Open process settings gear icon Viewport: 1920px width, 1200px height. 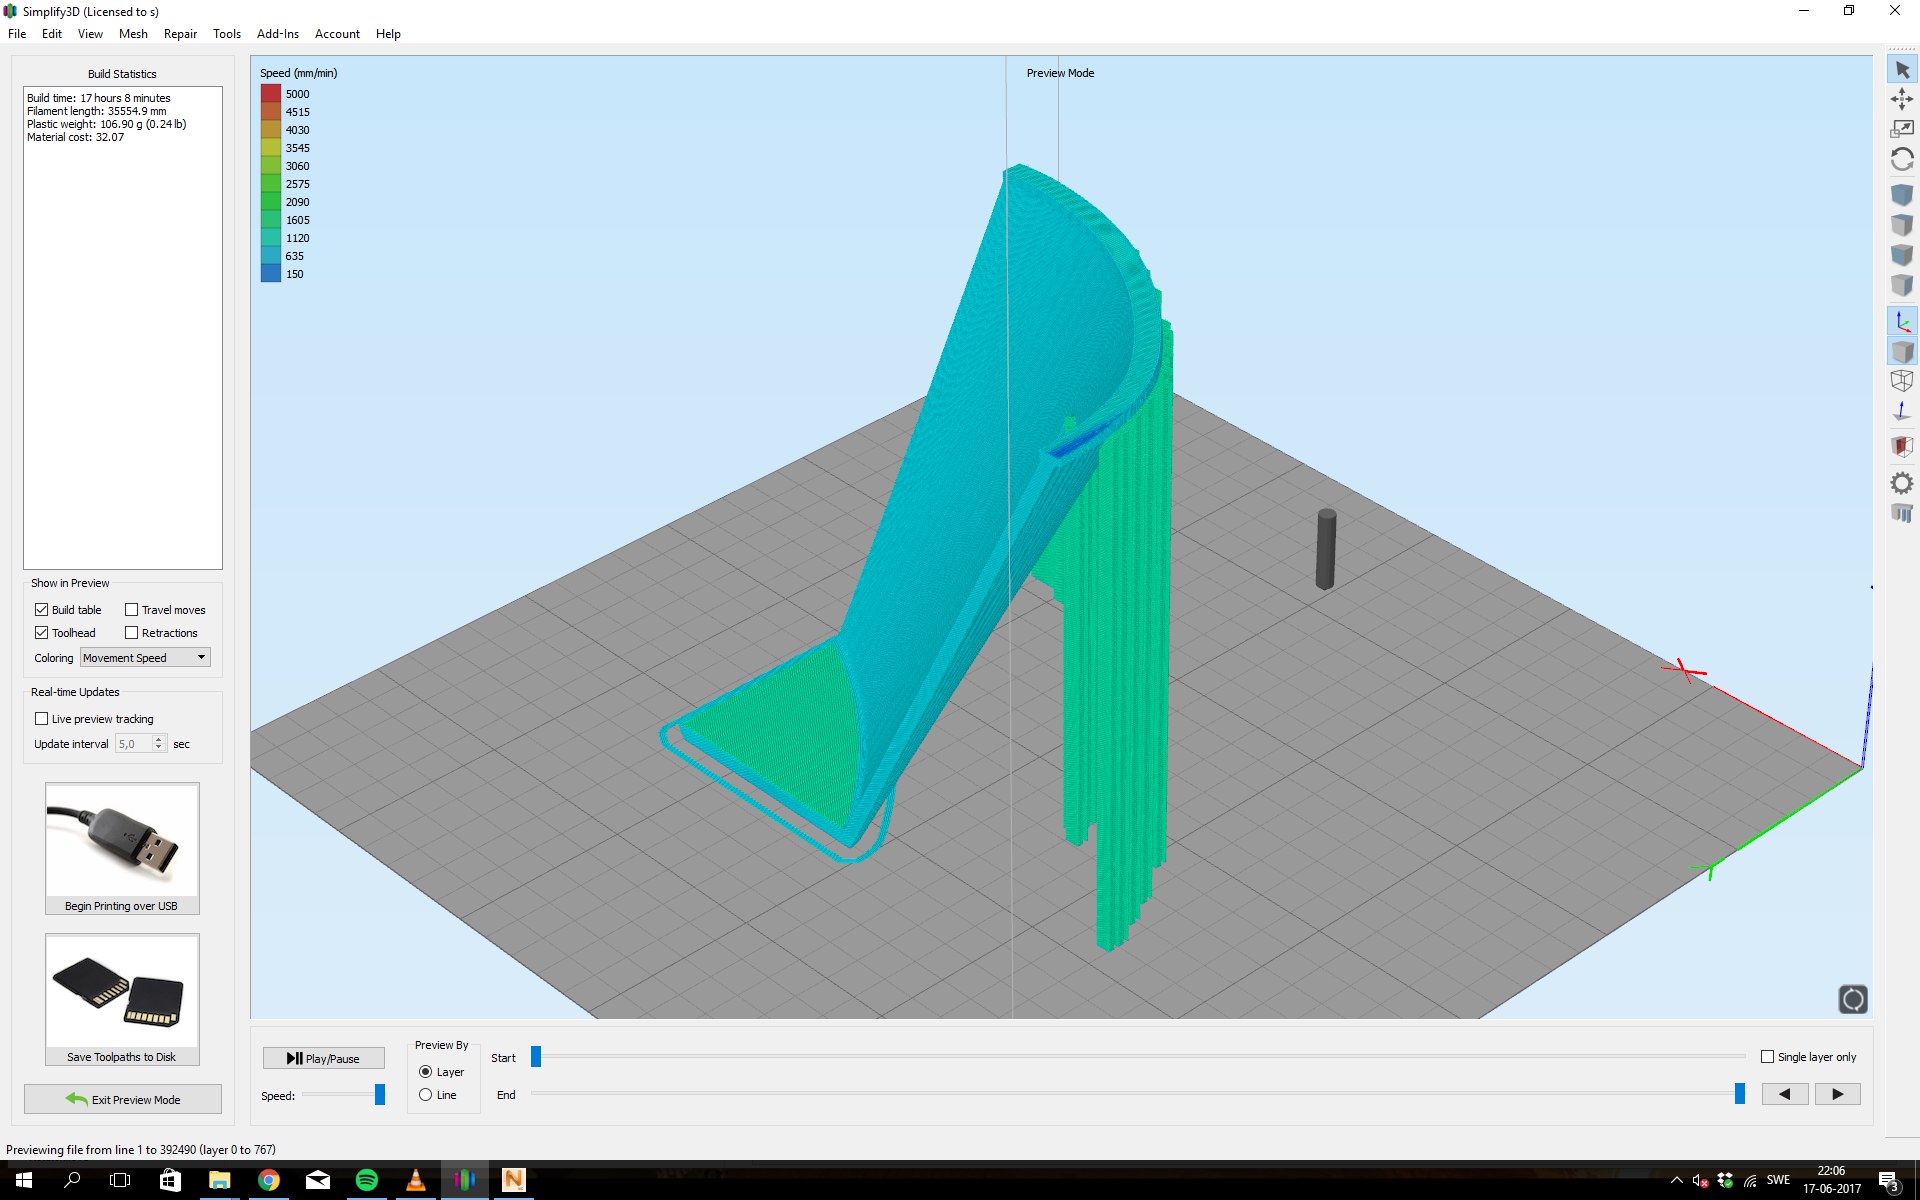tap(1902, 484)
